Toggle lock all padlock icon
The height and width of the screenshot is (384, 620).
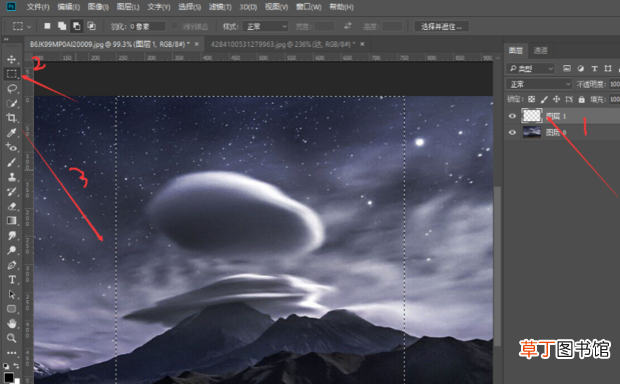pyautogui.click(x=582, y=99)
